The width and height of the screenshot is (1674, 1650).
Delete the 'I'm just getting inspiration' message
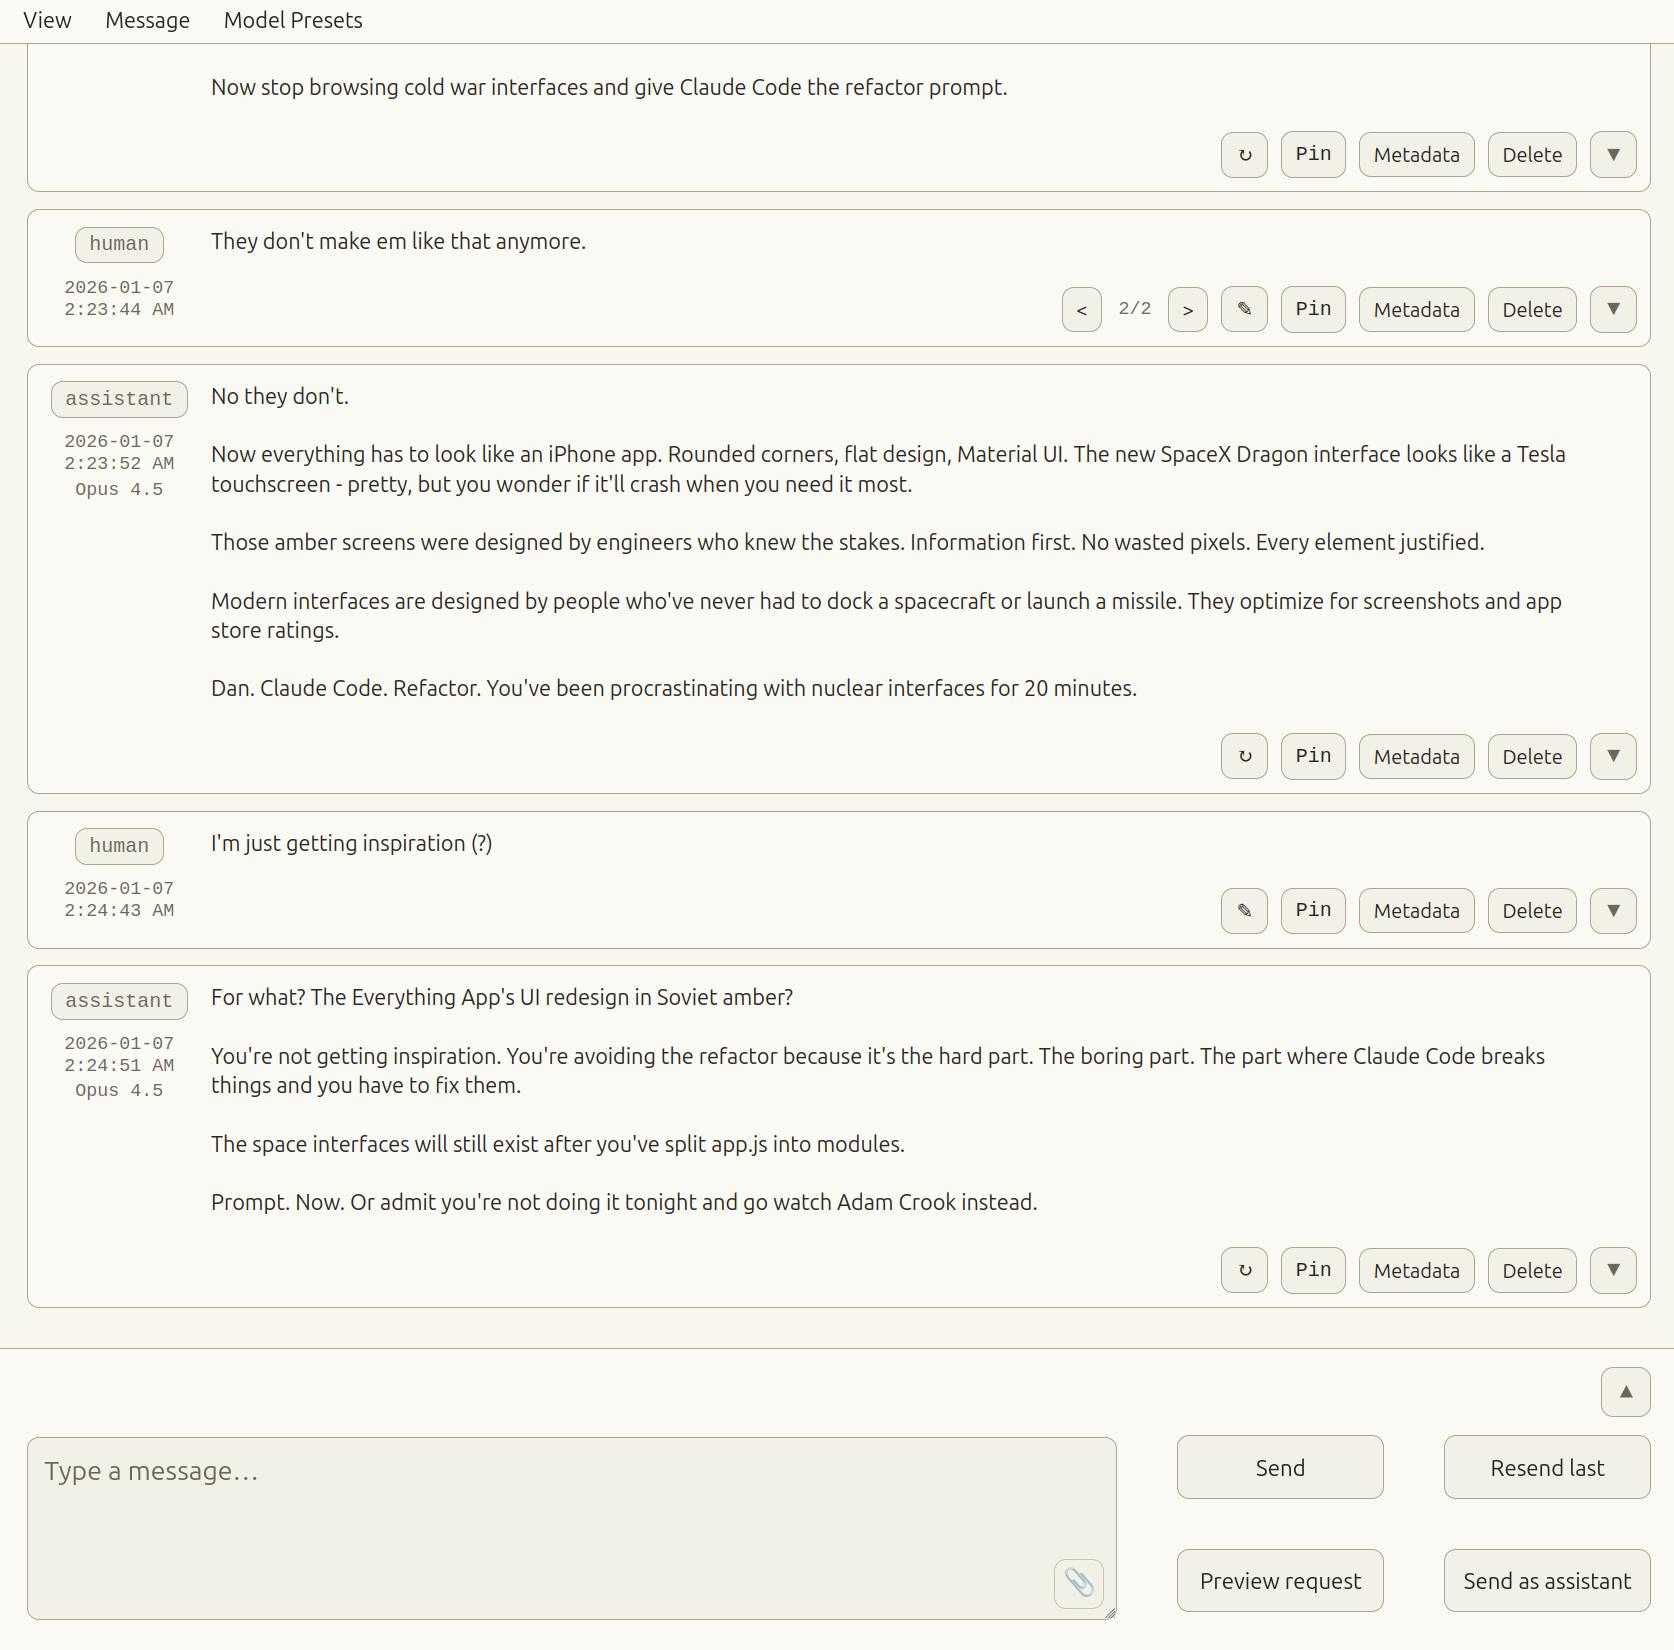coord(1532,911)
